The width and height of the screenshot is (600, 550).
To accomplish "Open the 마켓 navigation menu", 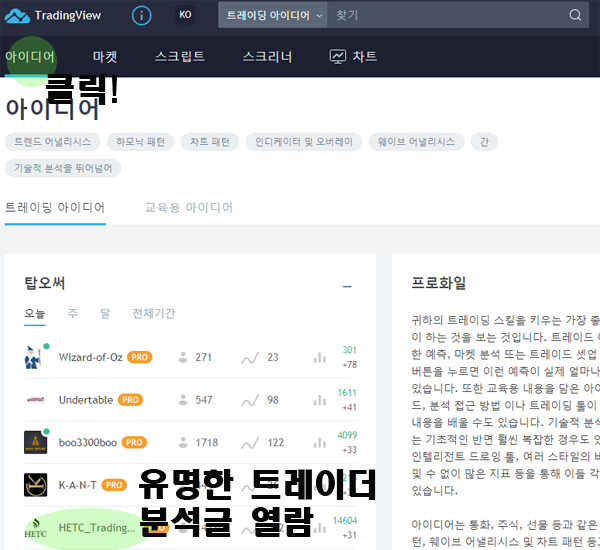I will click(105, 57).
